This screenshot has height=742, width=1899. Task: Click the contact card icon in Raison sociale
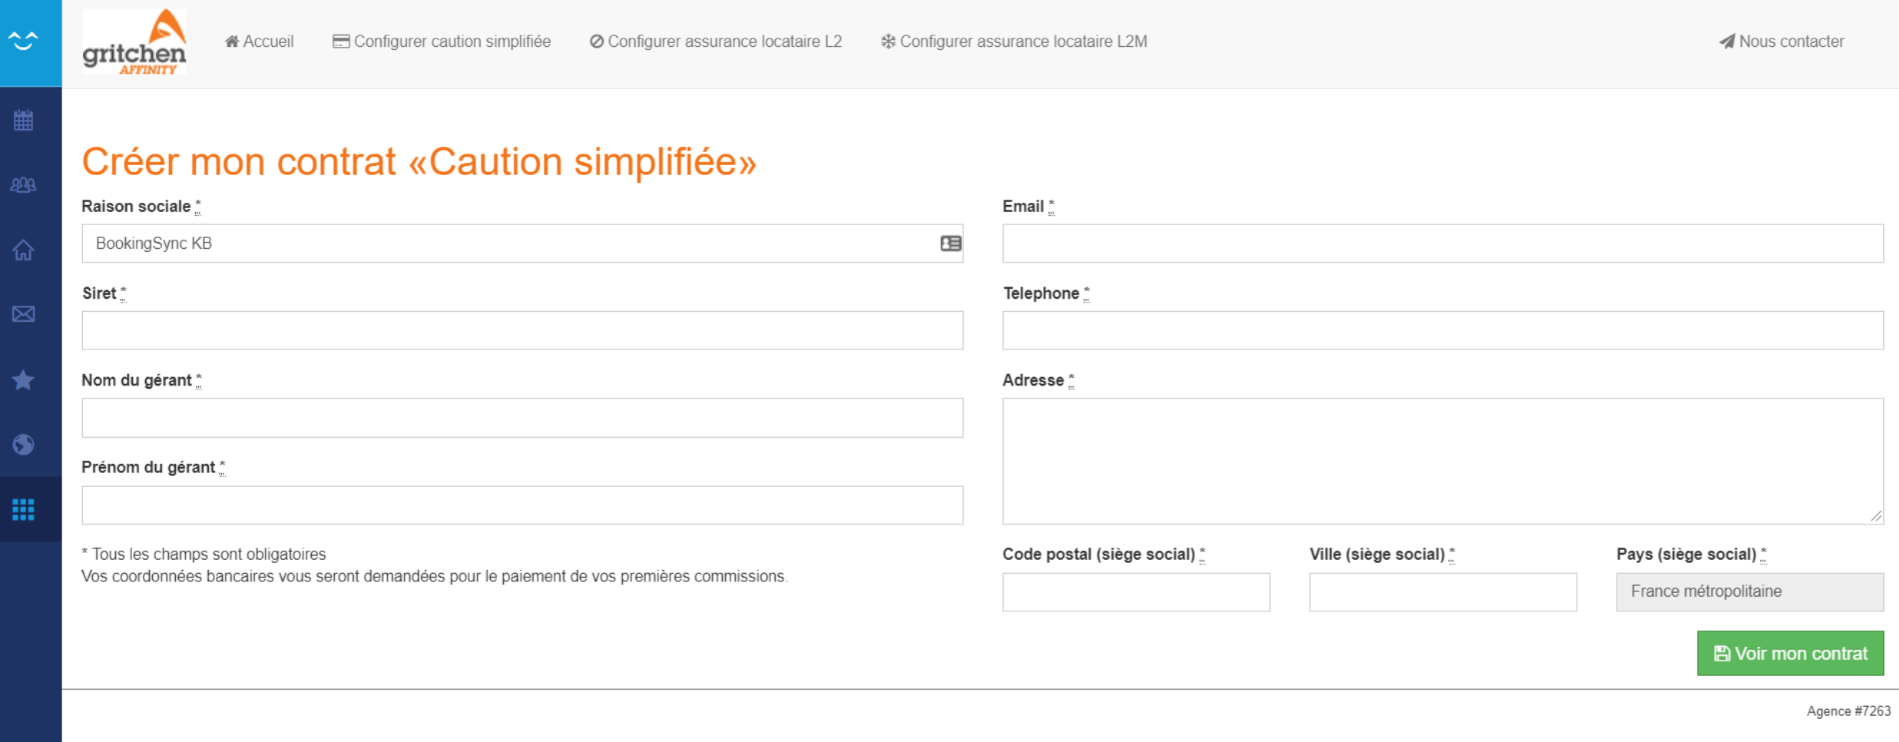pos(950,243)
